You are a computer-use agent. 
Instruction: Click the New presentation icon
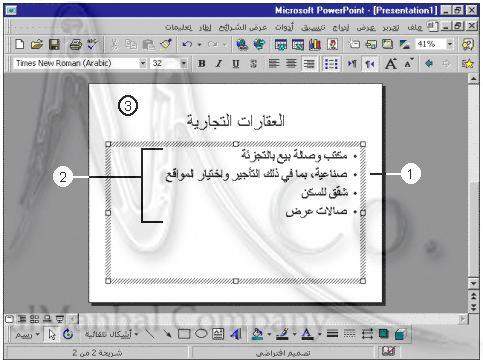pyautogui.click(x=20, y=44)
